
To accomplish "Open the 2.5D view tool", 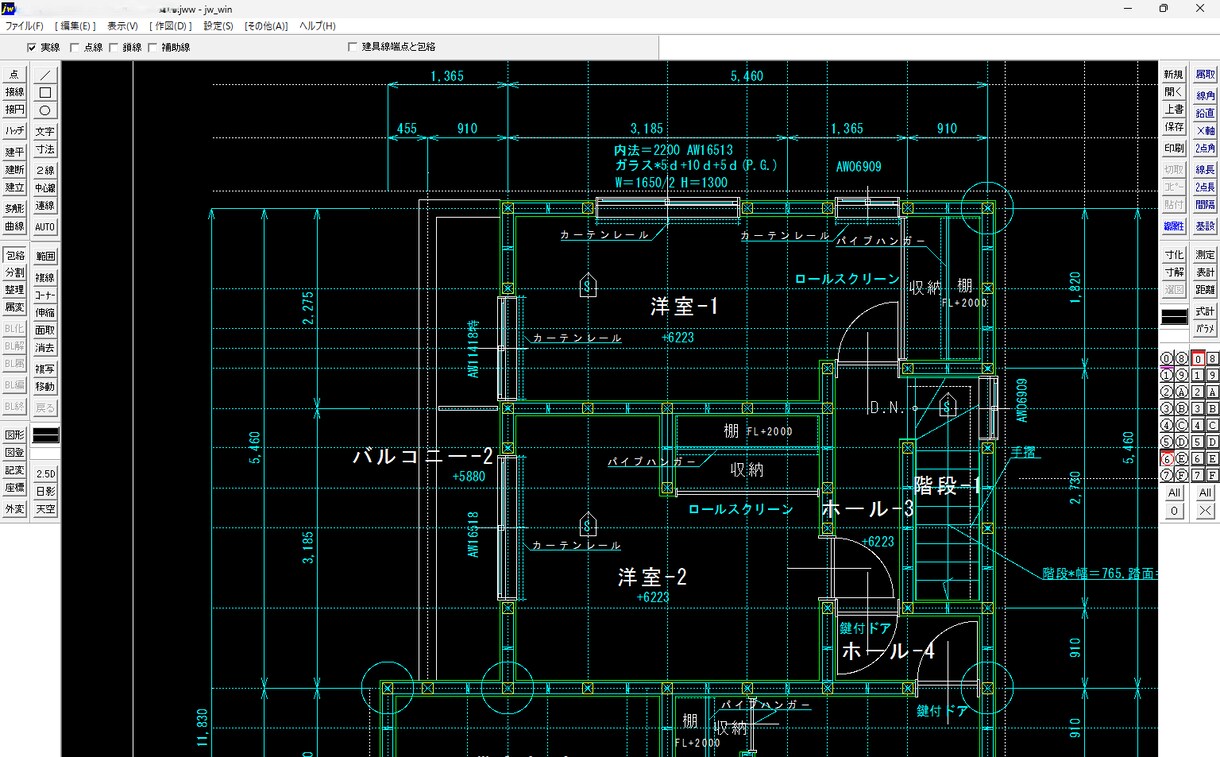I will (x=45, y=473).
